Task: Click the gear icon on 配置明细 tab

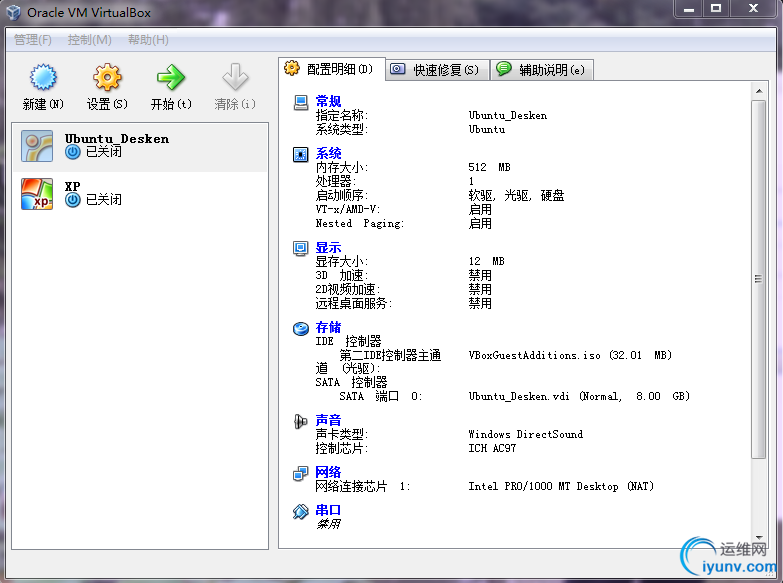Action: [292, 68]
